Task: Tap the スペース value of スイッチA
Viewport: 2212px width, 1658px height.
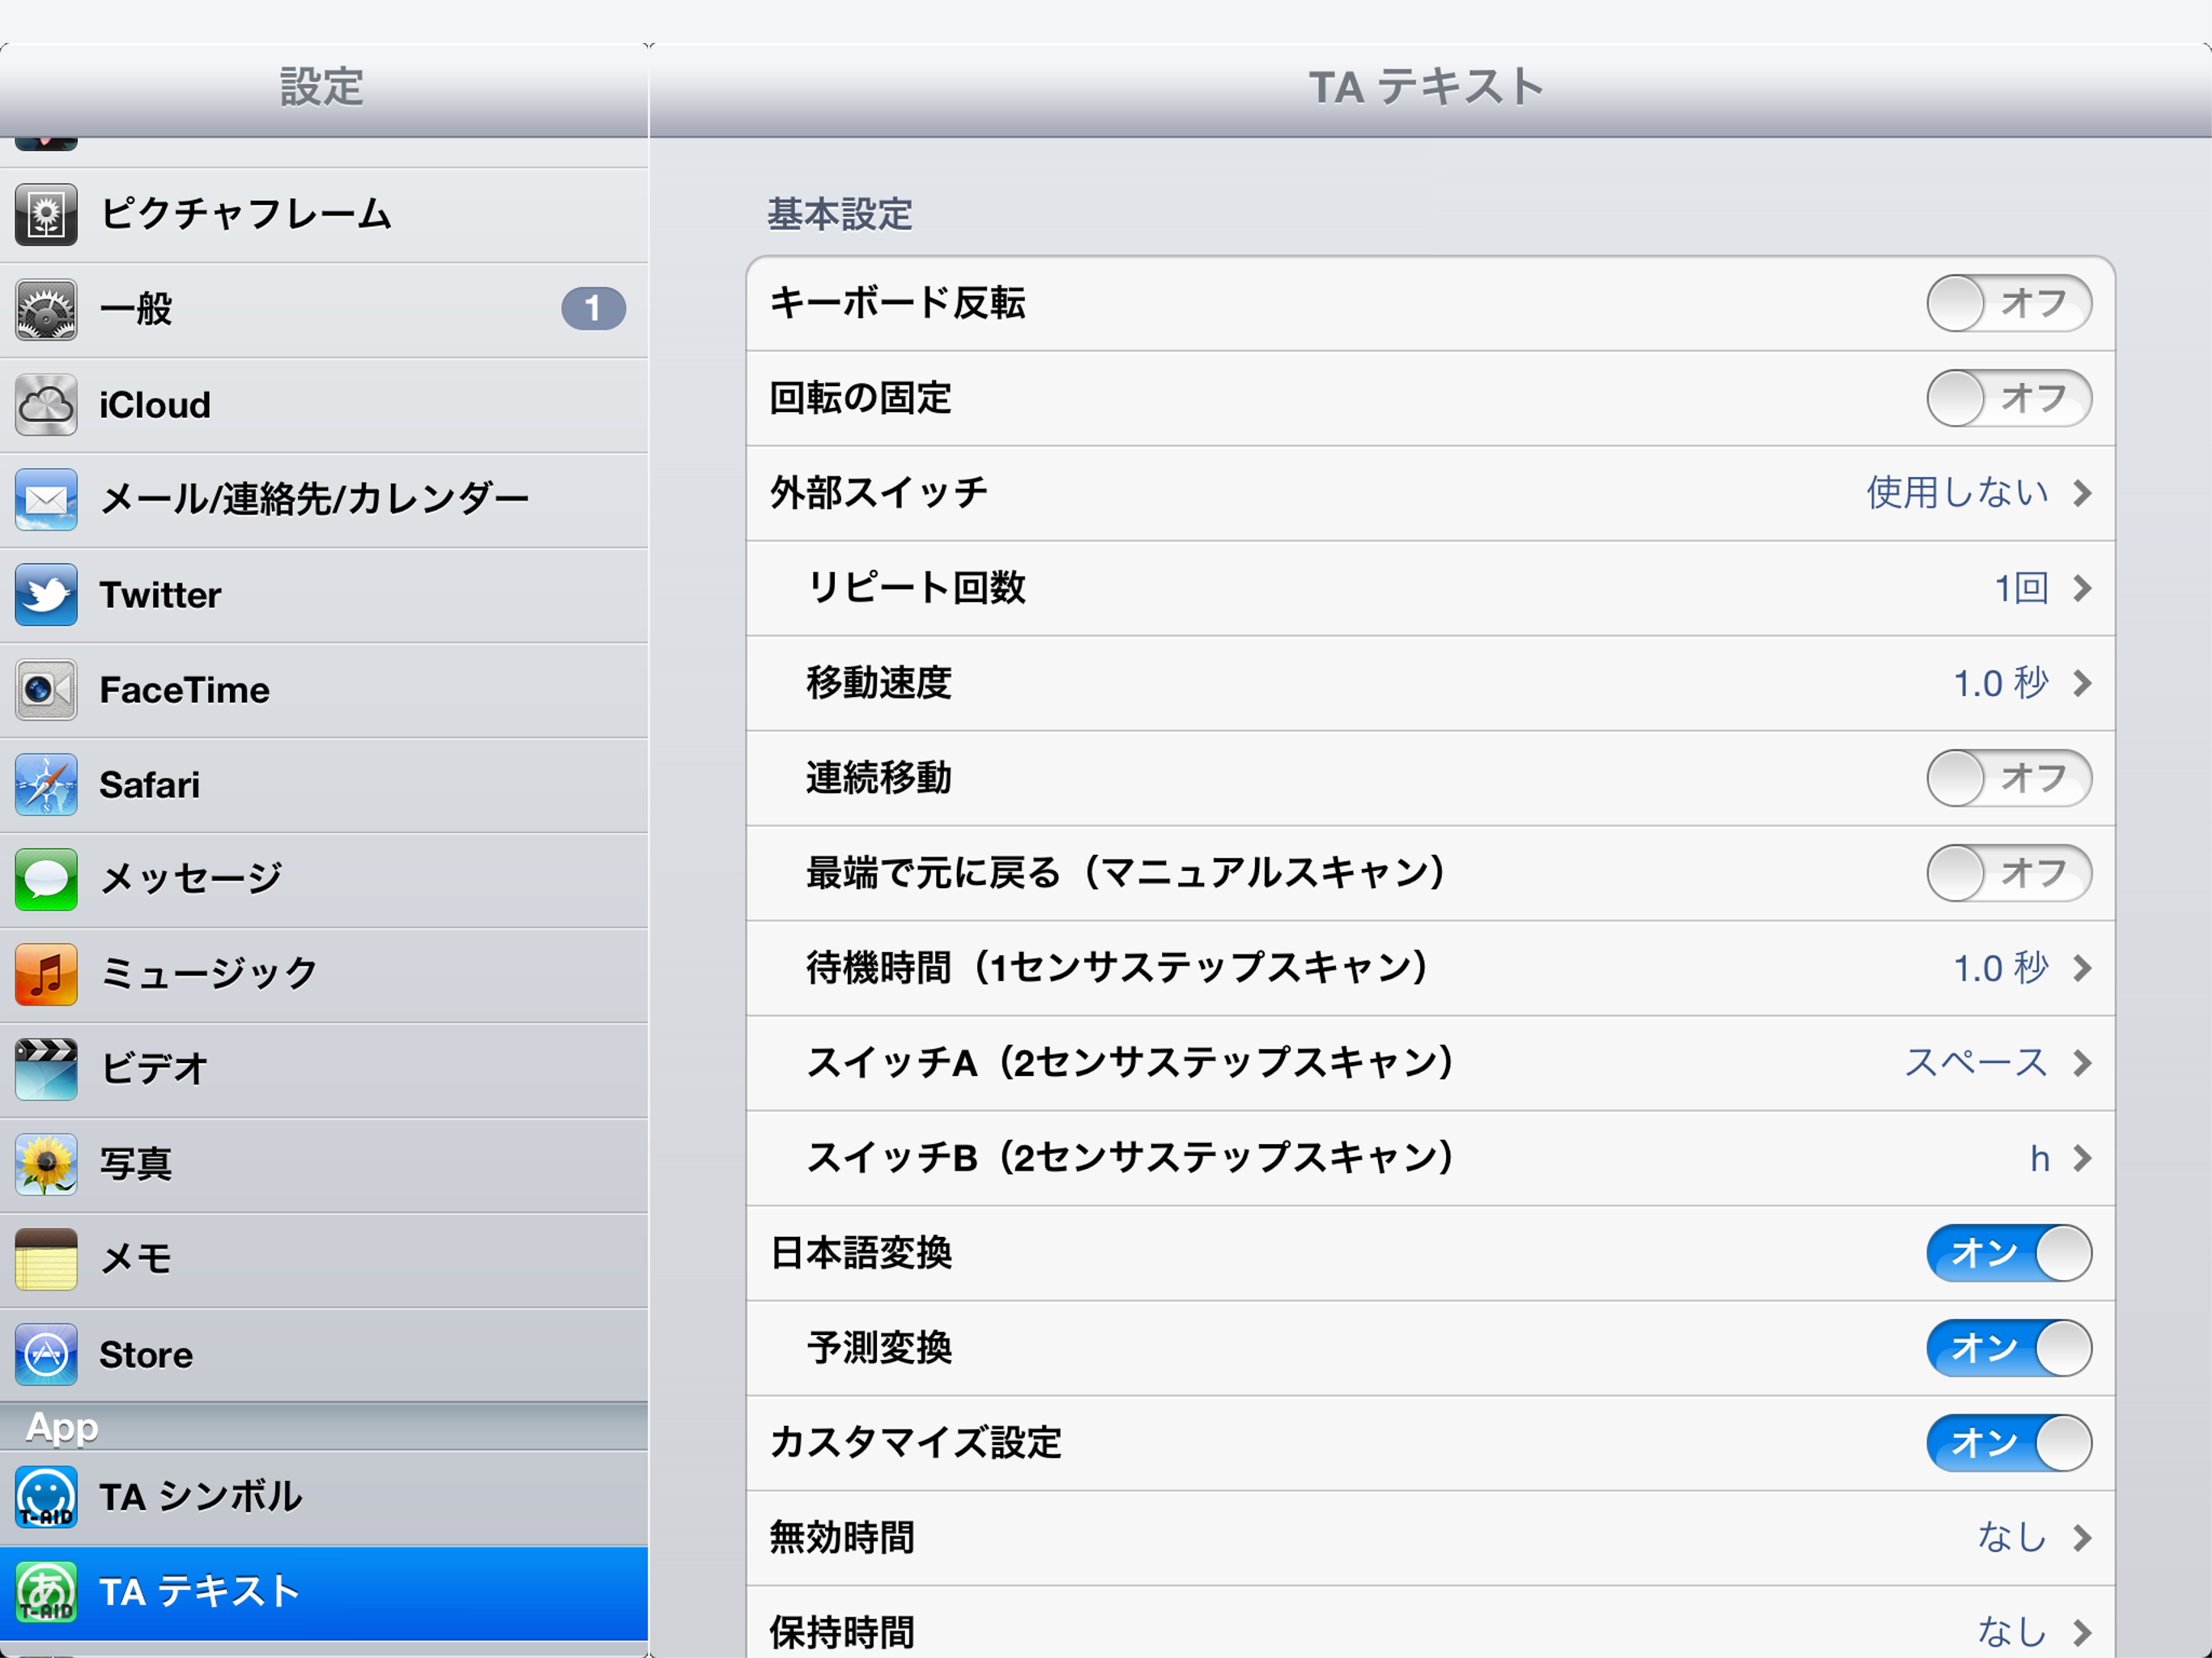Action: coord(1976,1062)
